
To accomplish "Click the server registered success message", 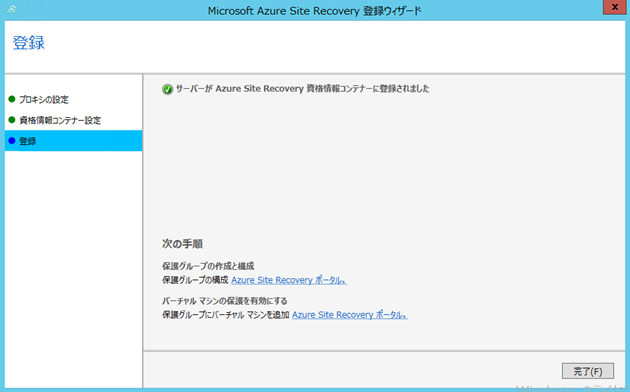I will [x=303, y=89].
